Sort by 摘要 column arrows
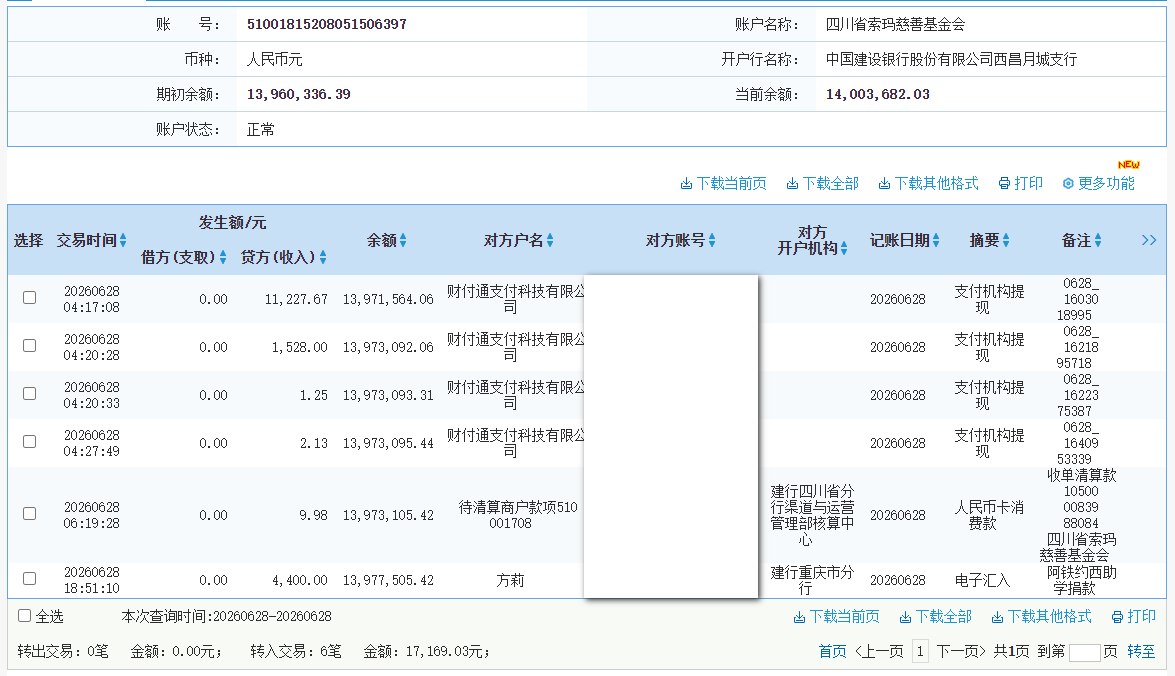1175x676 pixels. [1006, 240]
